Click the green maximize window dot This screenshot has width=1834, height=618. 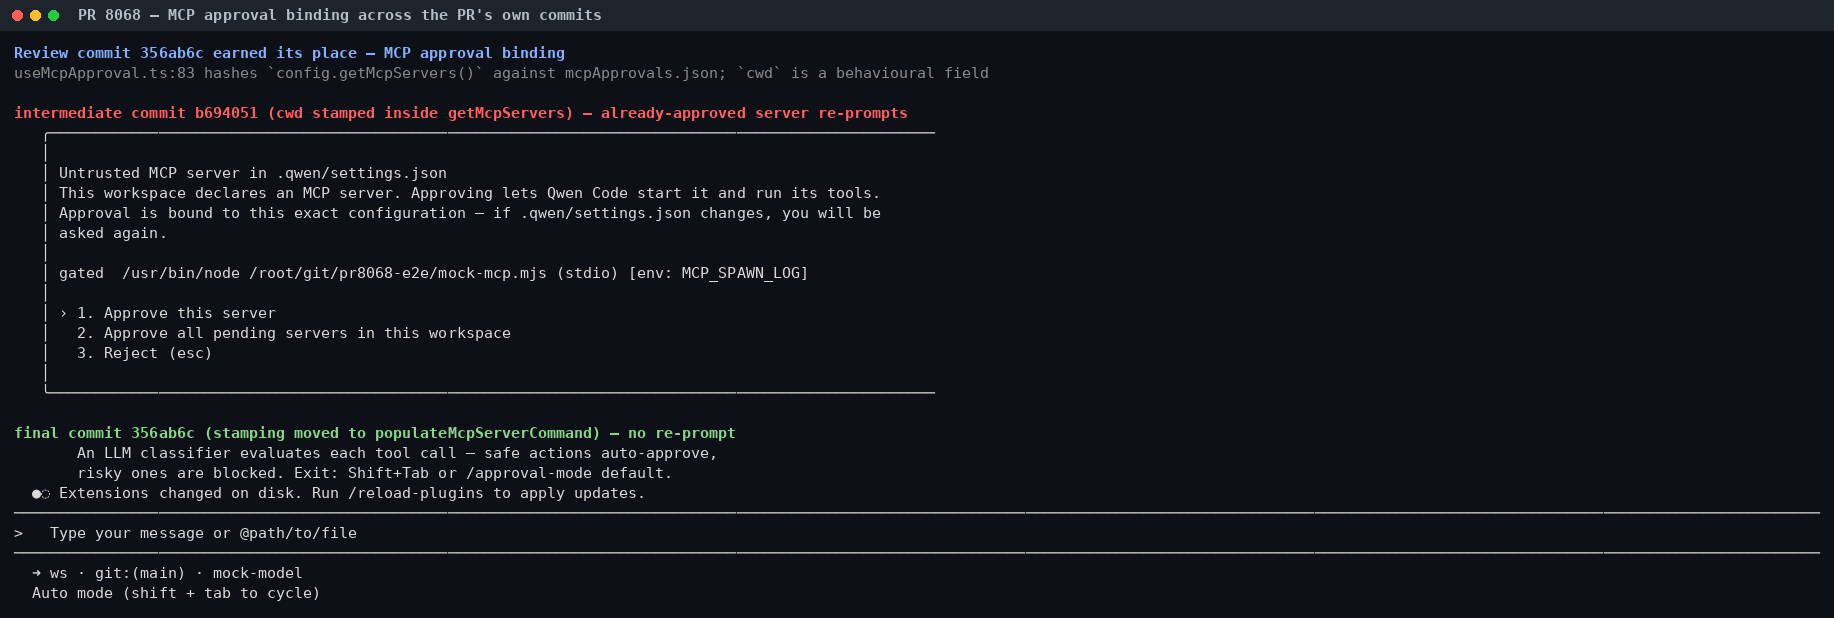[x=54, y=15]
